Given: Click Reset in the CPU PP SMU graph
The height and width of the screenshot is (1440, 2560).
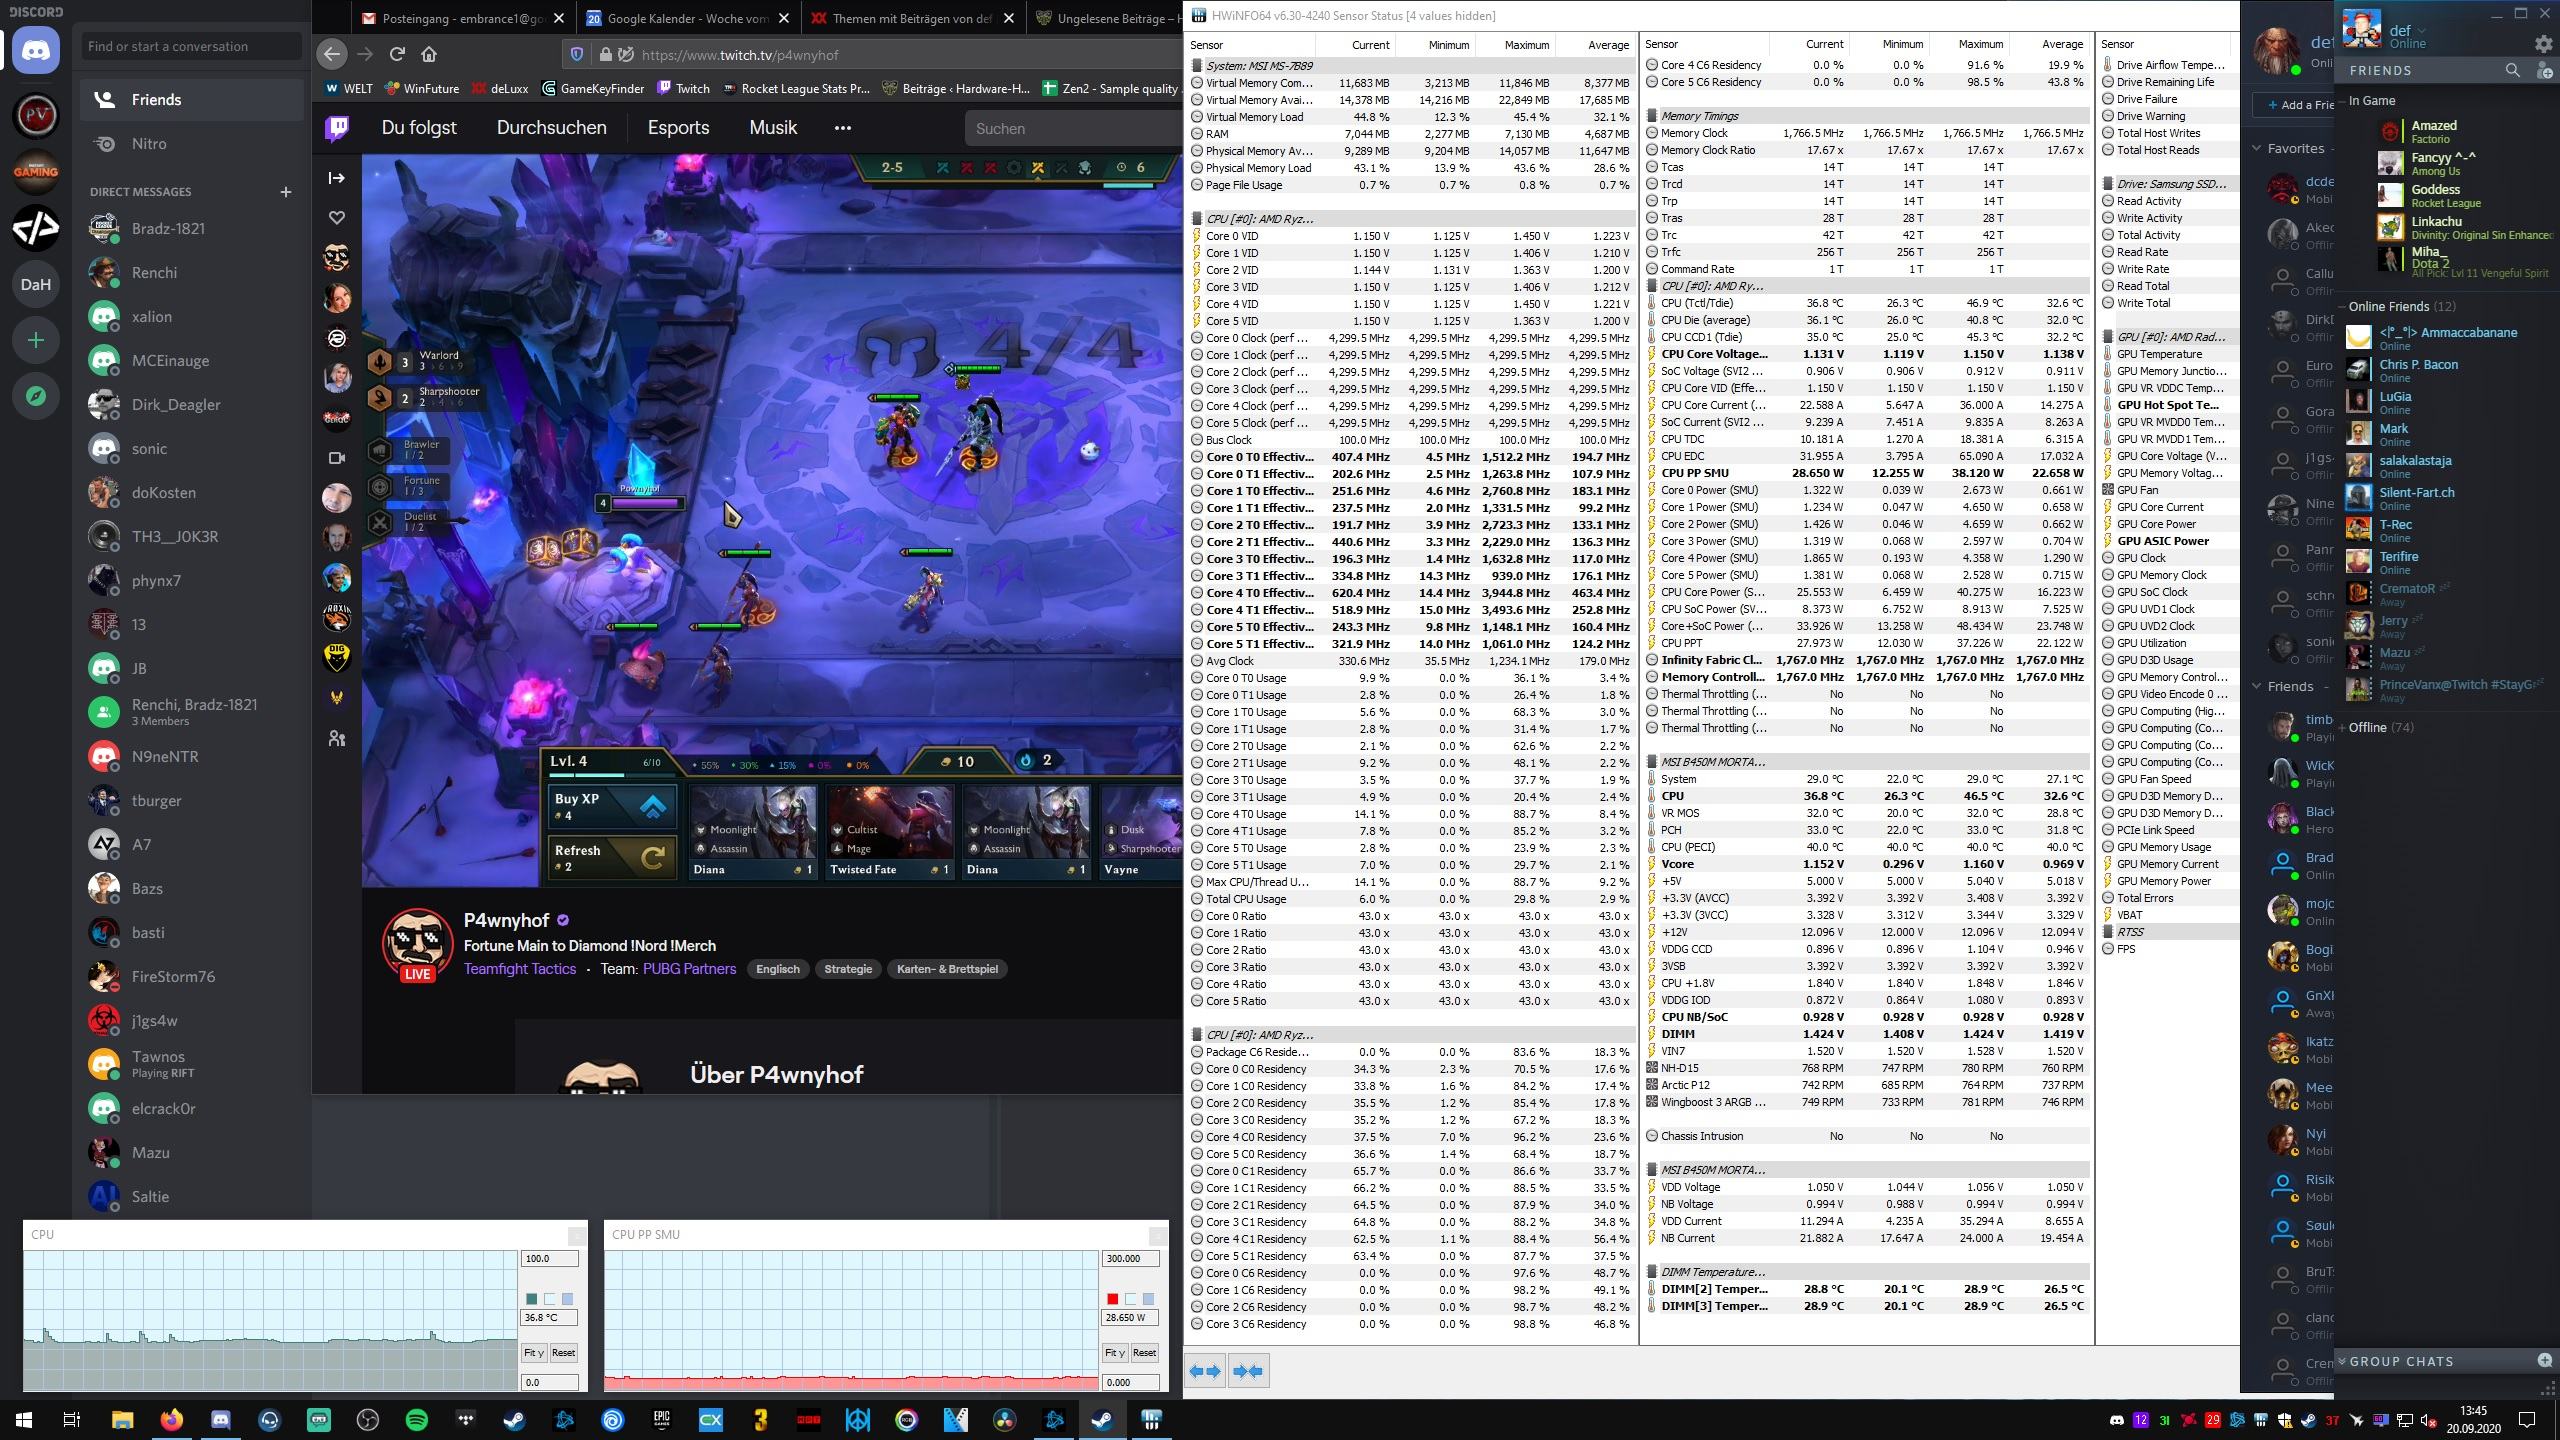Looking at the screenshot, I should pyautogui.click(x=1144, y=1353).
